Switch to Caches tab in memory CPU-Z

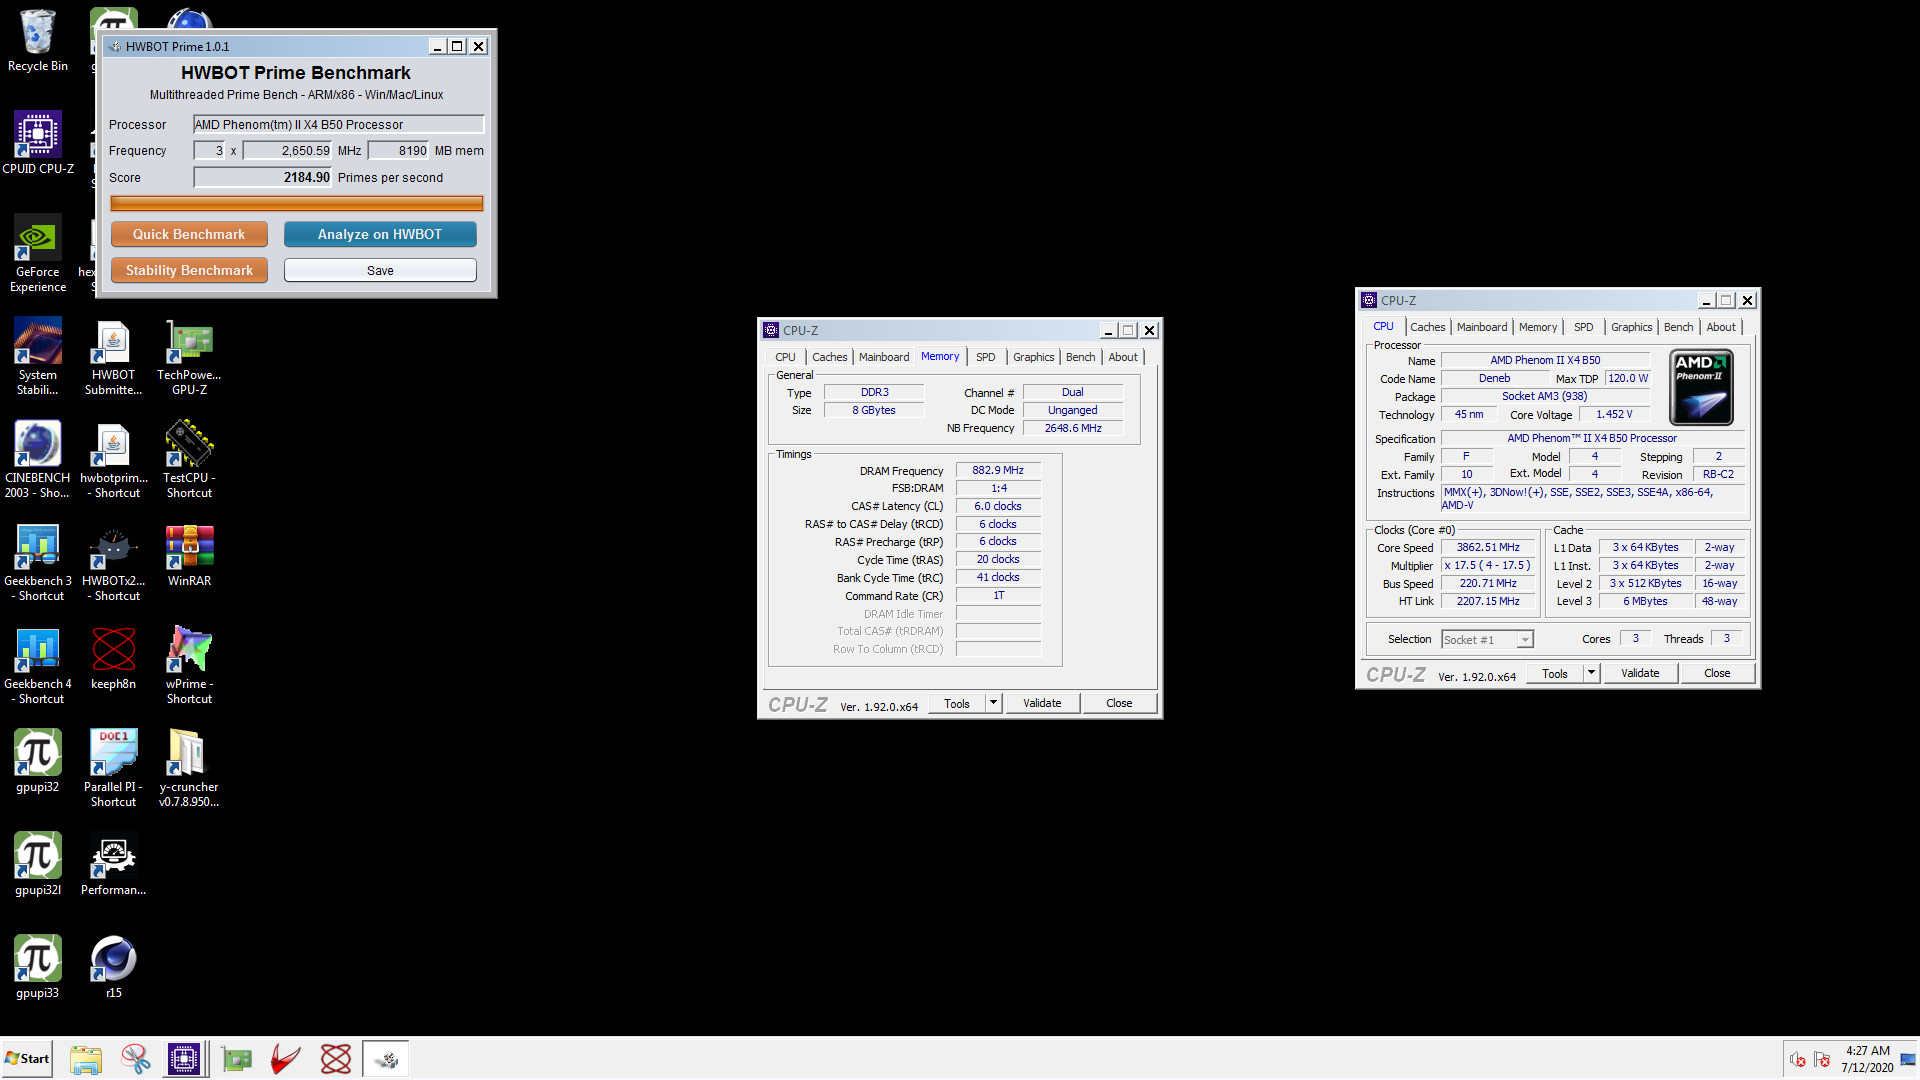tap(829, 357)
